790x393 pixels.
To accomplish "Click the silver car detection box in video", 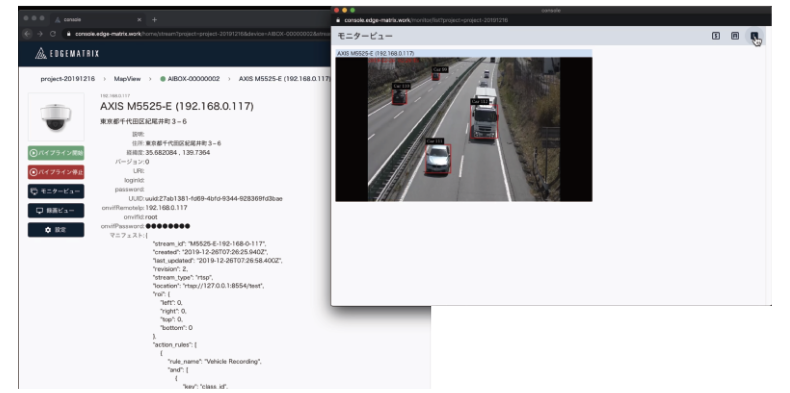I will pos(438,159).
